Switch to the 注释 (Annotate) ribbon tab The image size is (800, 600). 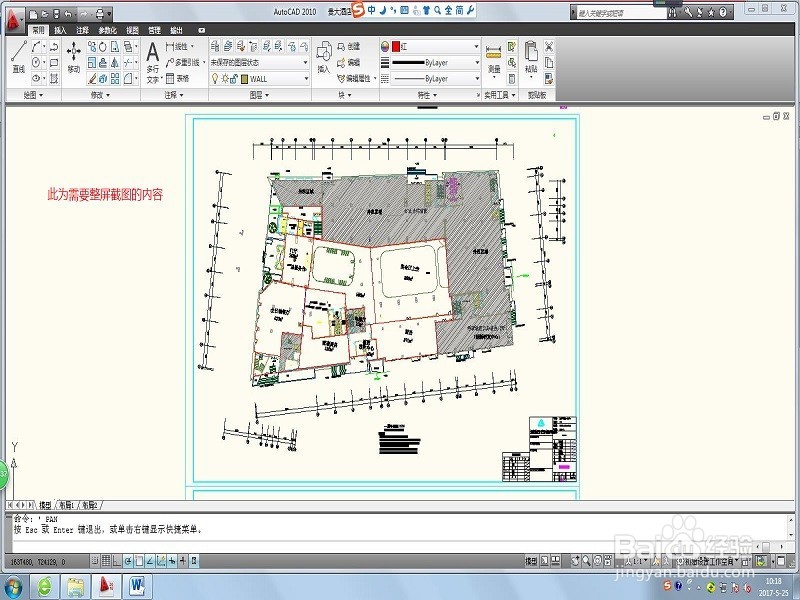(x=83, y=31)
